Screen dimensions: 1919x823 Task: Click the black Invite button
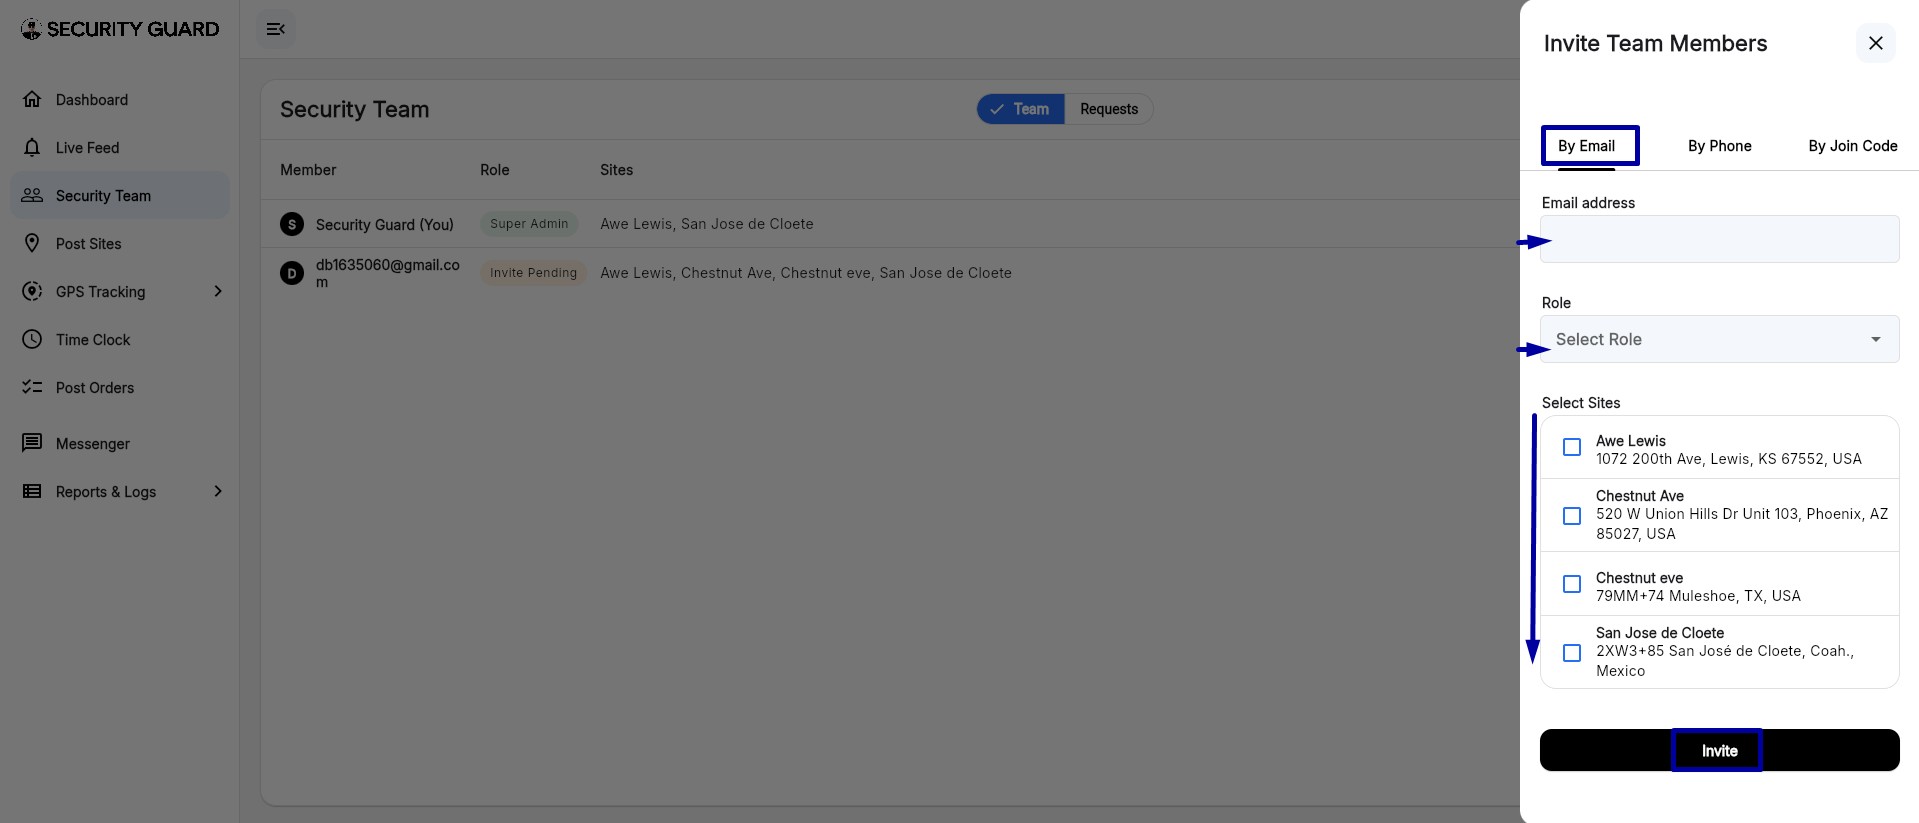click(1719, 750)
